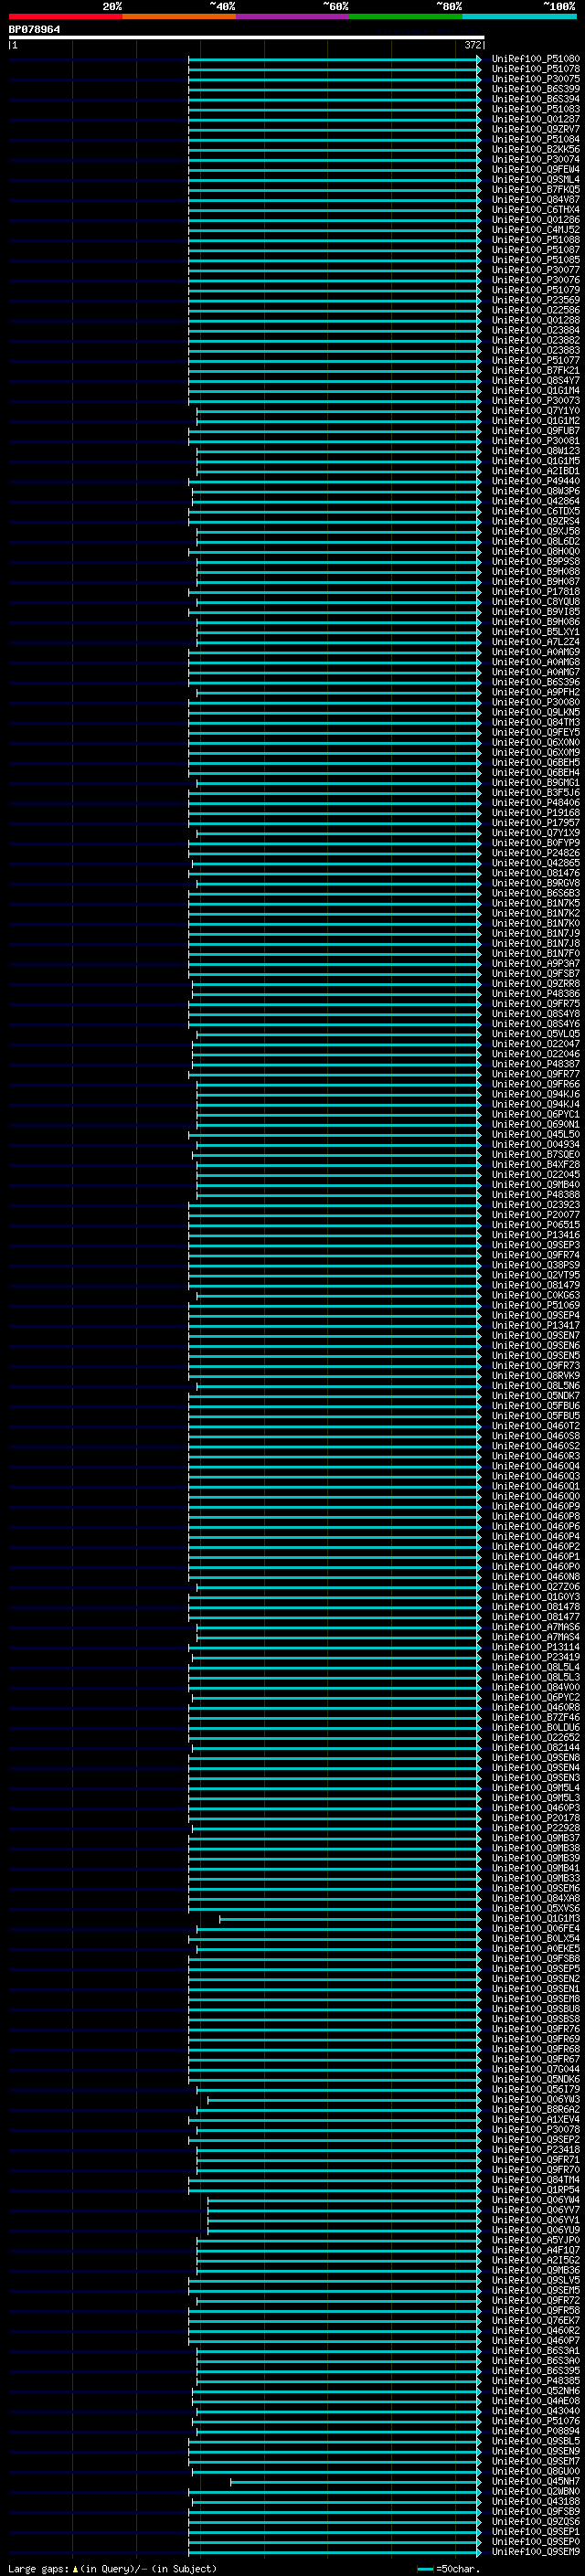Select the UniRef100_P06515 label
The width and height of the screenshot is (585, 2576).
point(536,1224)
